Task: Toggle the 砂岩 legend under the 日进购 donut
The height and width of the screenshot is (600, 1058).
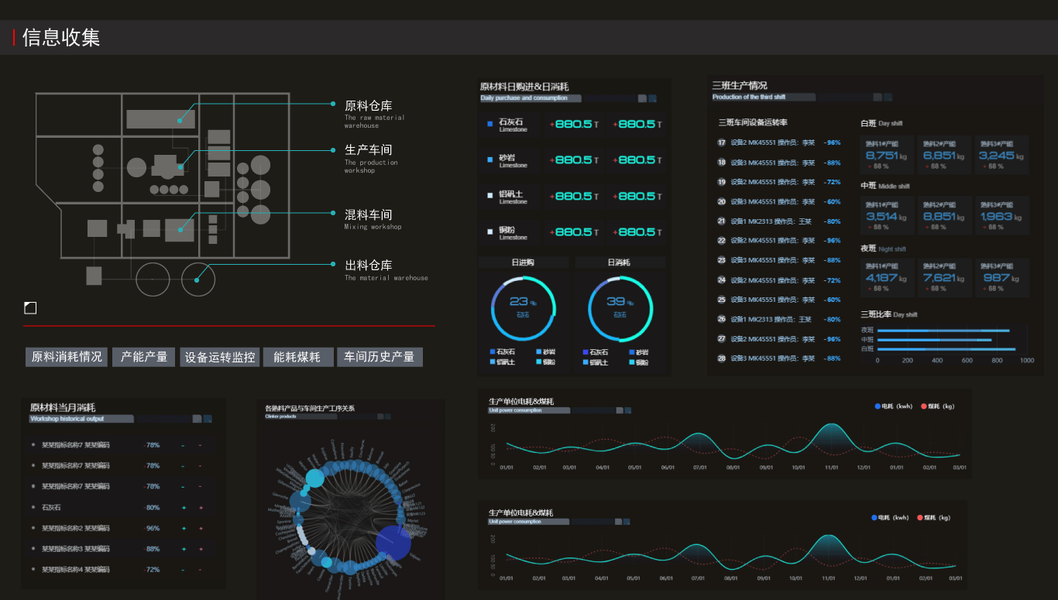Action: pyautogui.click(x=545, y=352)
